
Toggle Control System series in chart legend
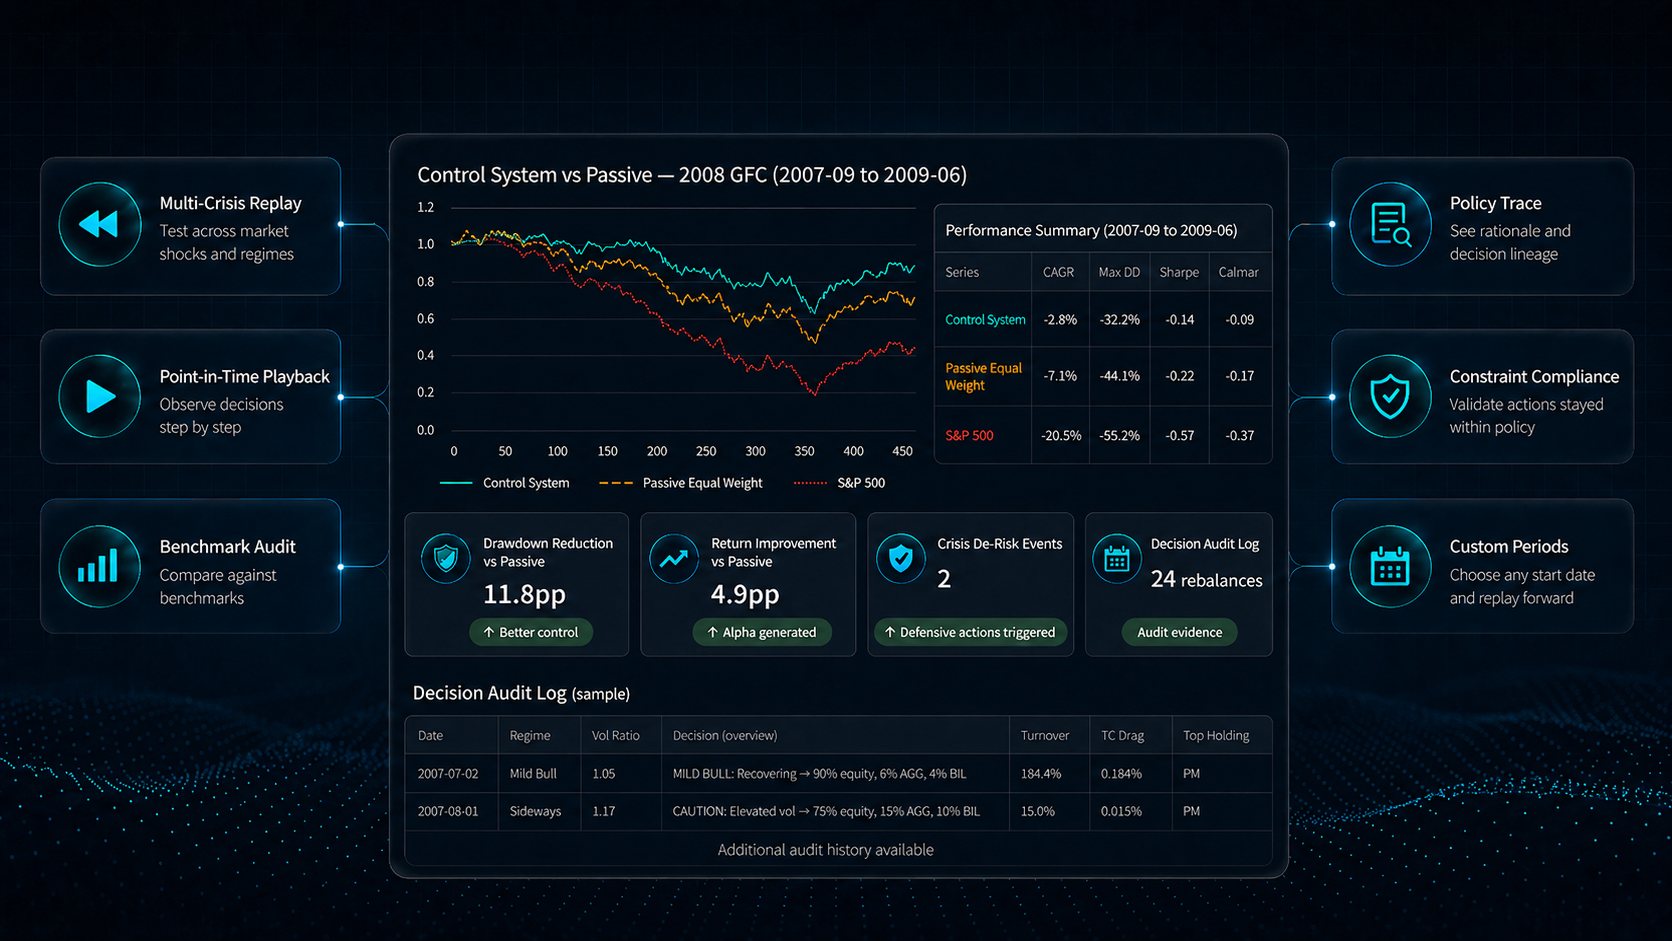(505, 483)
